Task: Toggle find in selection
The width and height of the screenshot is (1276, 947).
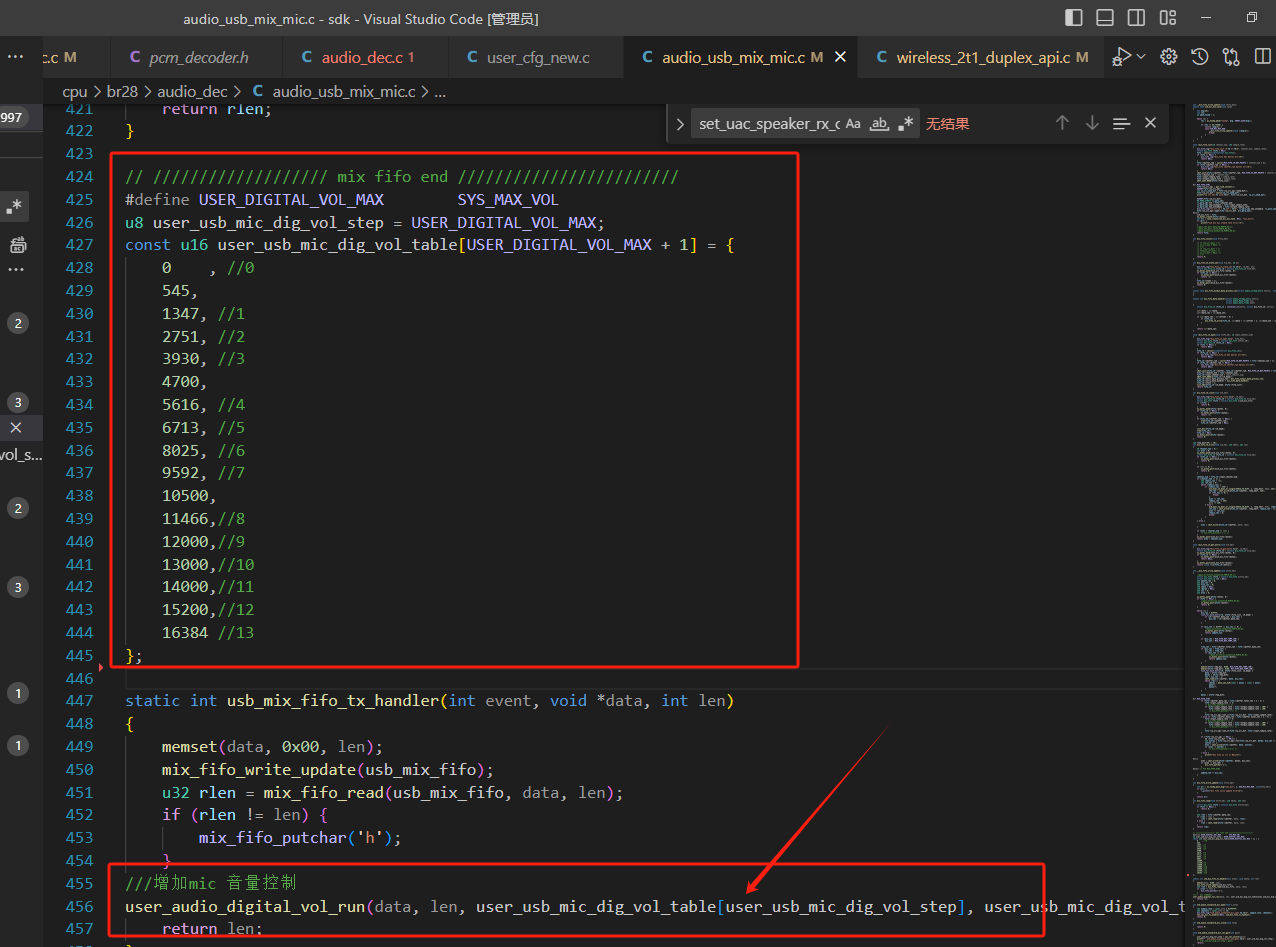Action: coord(1121,123)
